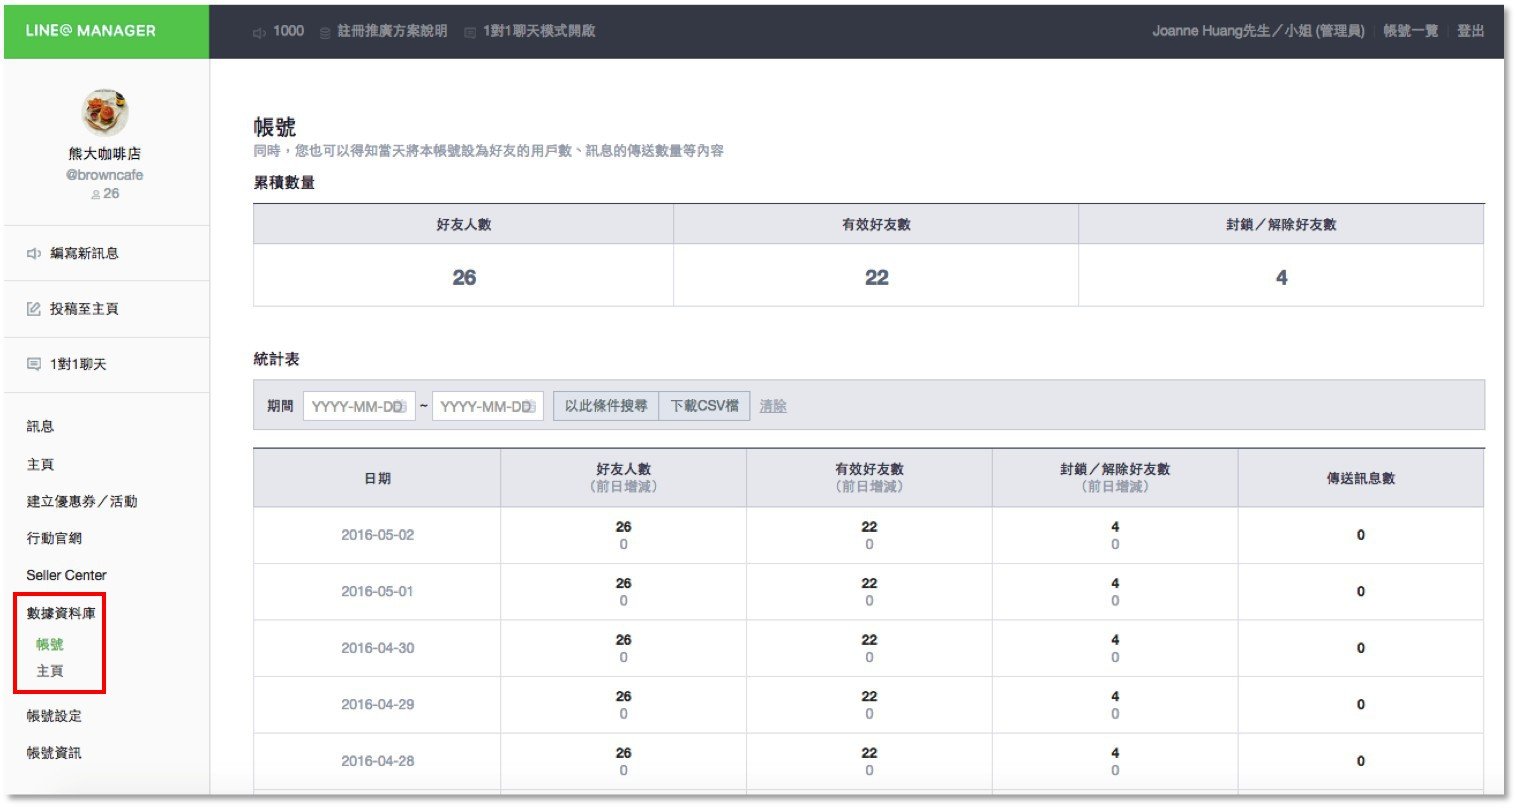Click the chat icon before 1對1聊天模式開啟
This screenshot has height=808, width=1517.
[x=470, y=32]
